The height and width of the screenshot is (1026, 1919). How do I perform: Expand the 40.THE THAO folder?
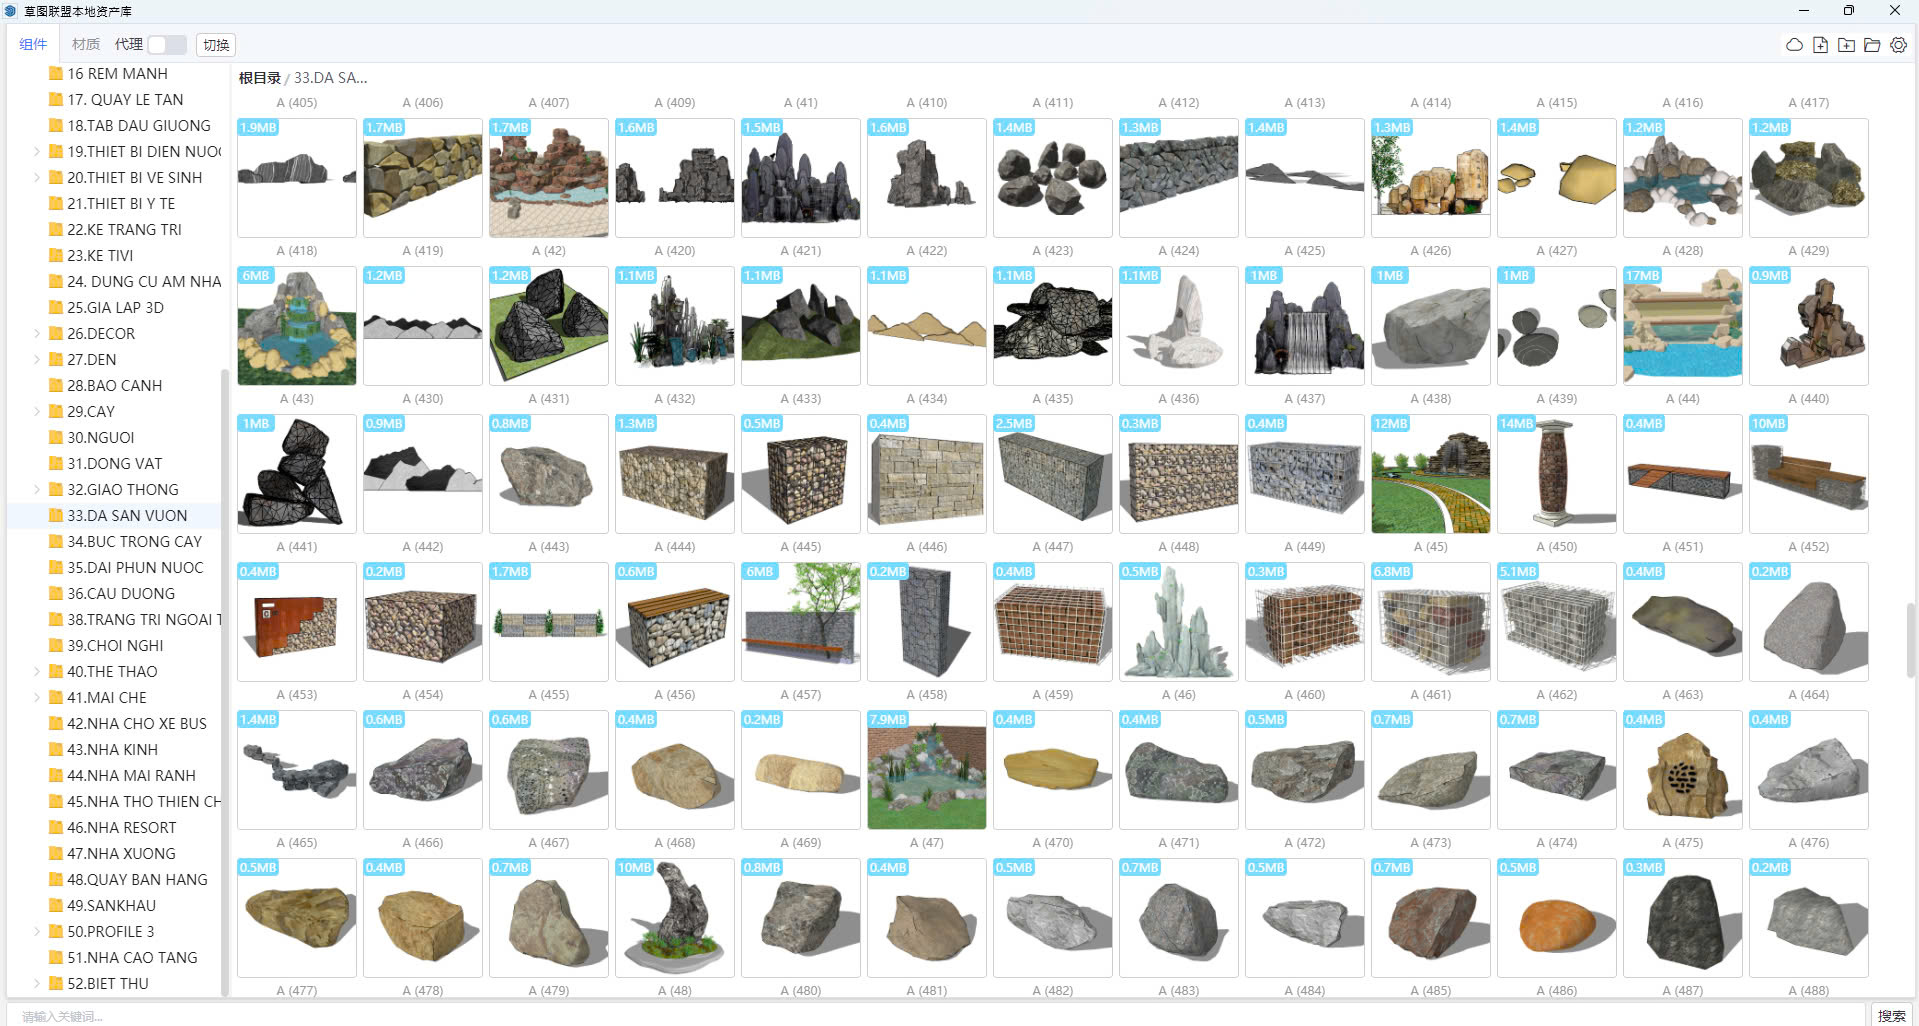tap(37, 672)
